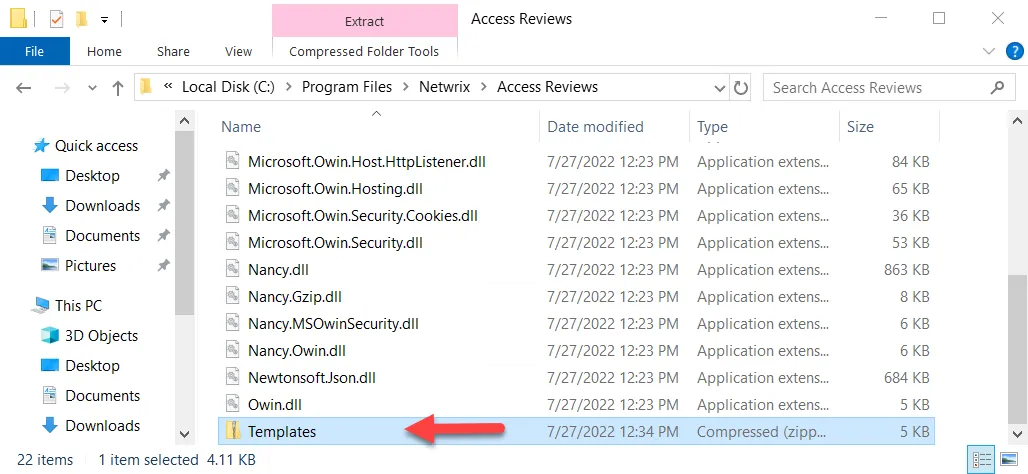Open Help with the question mark icon
This screenshot has width=1028, height=474.
point(1014,51)
